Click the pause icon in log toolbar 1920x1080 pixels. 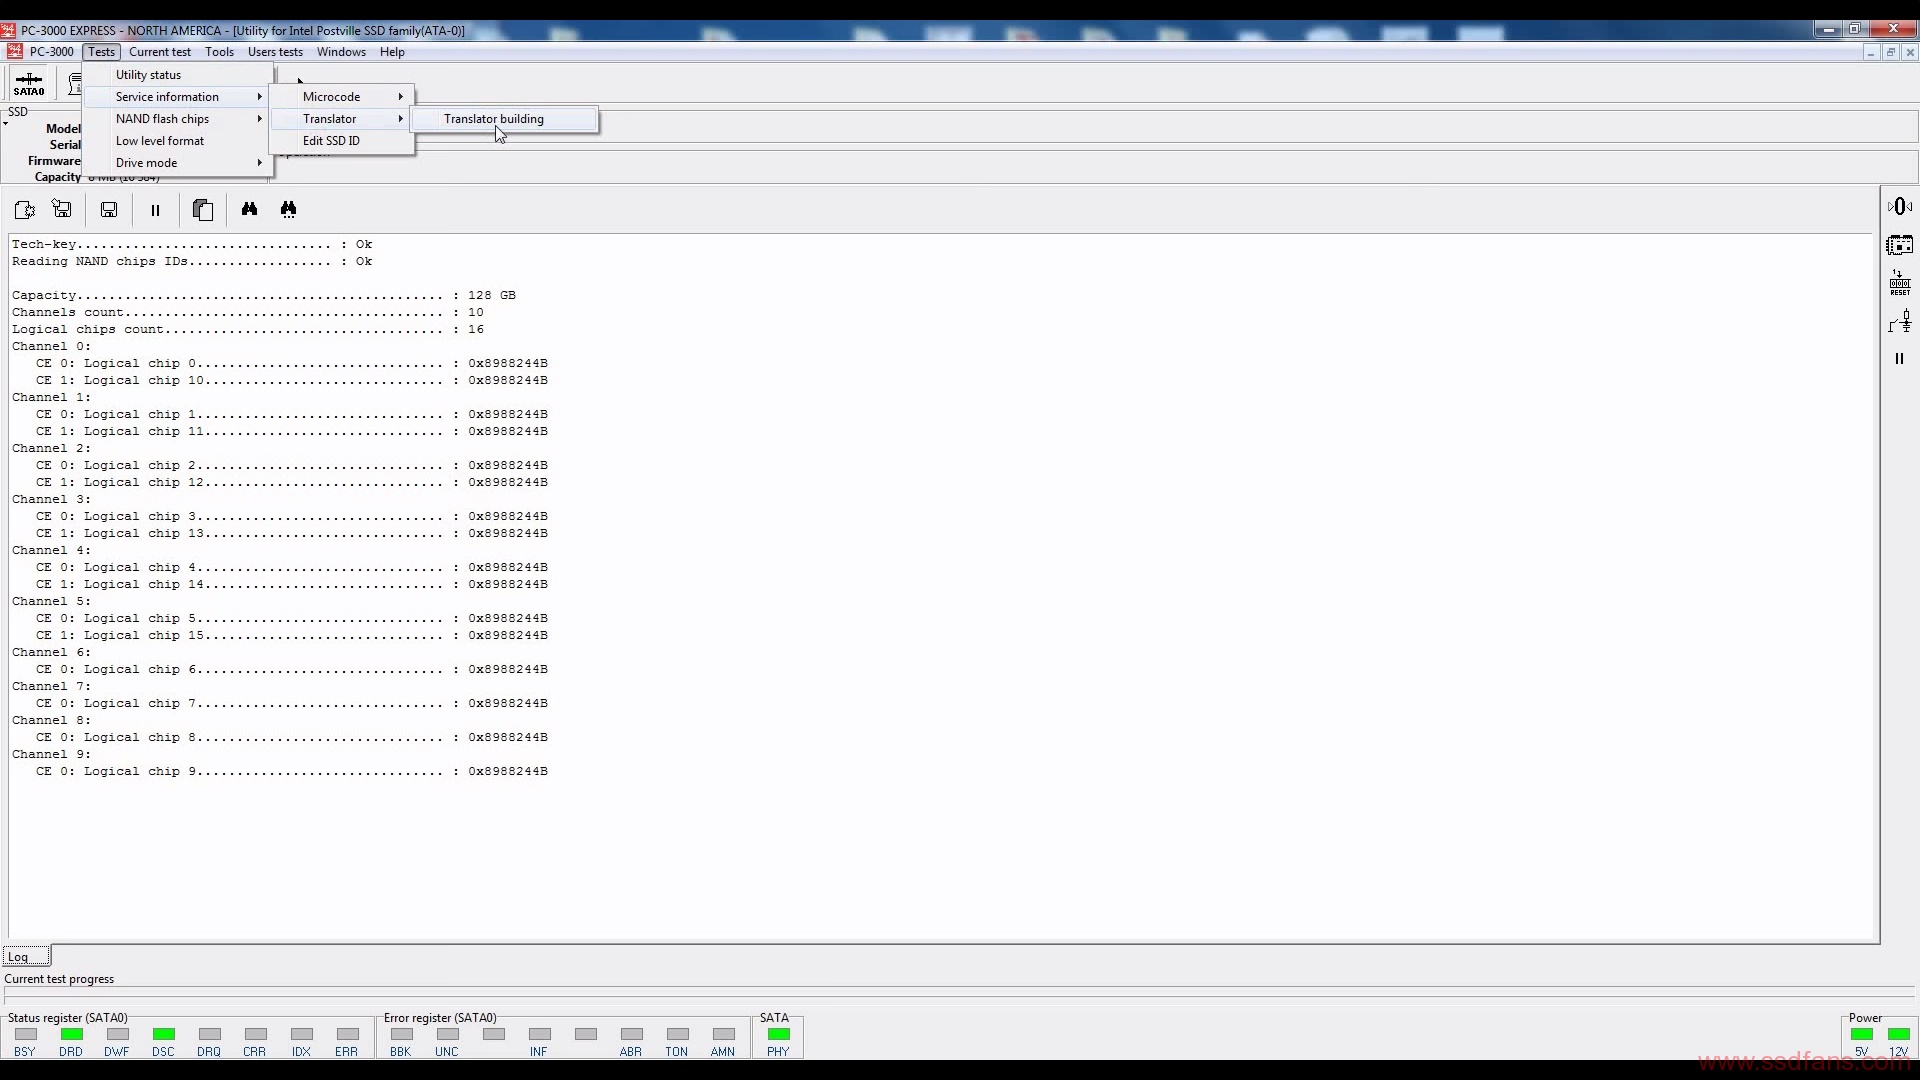[x=155, y=210]
